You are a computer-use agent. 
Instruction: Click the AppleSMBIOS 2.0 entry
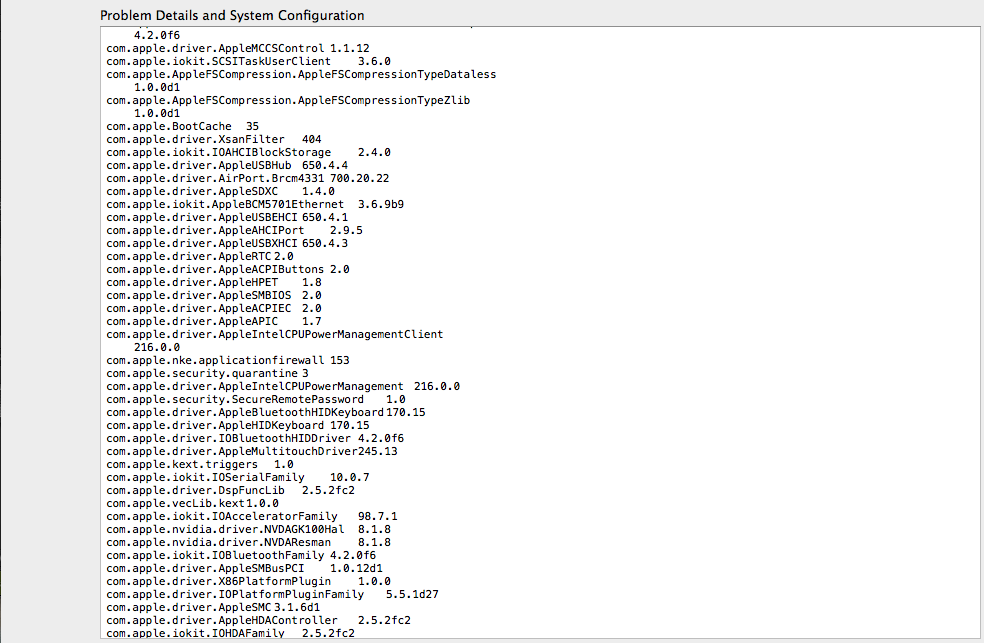214,295
